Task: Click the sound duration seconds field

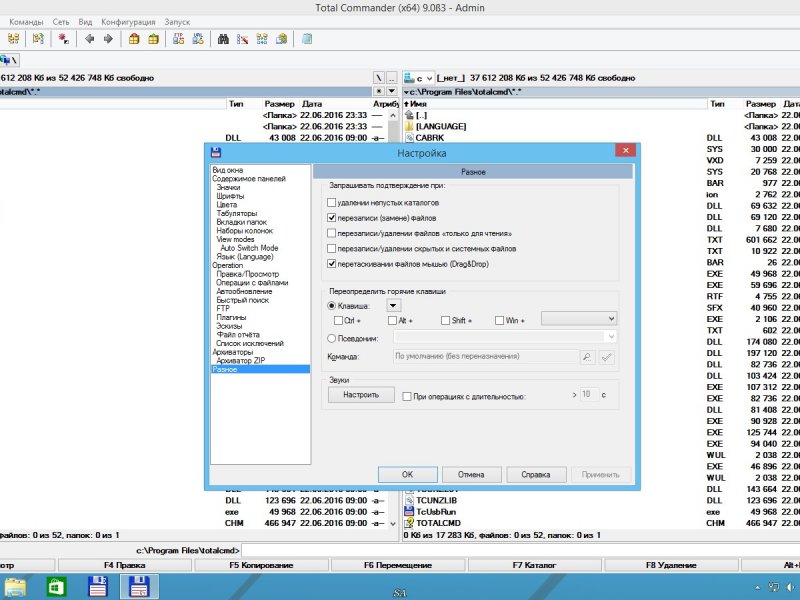Action: [589, 394]
